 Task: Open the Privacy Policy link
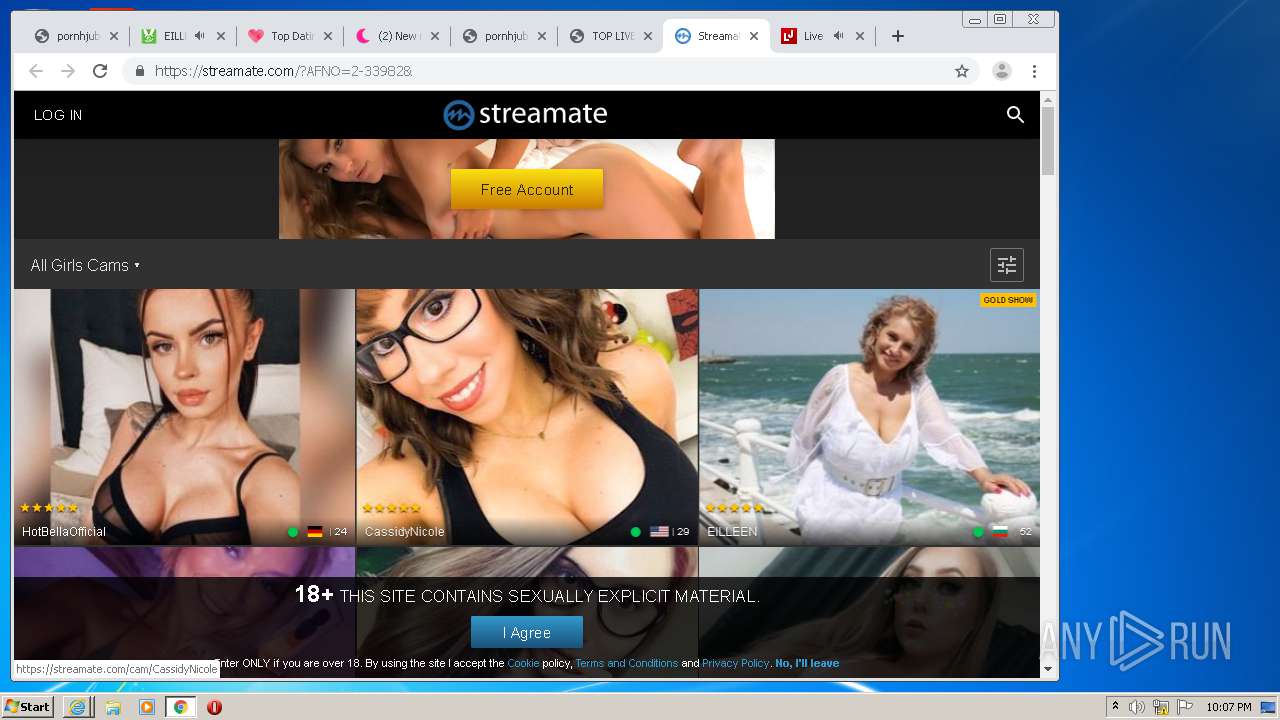click(x=735, y=663)
